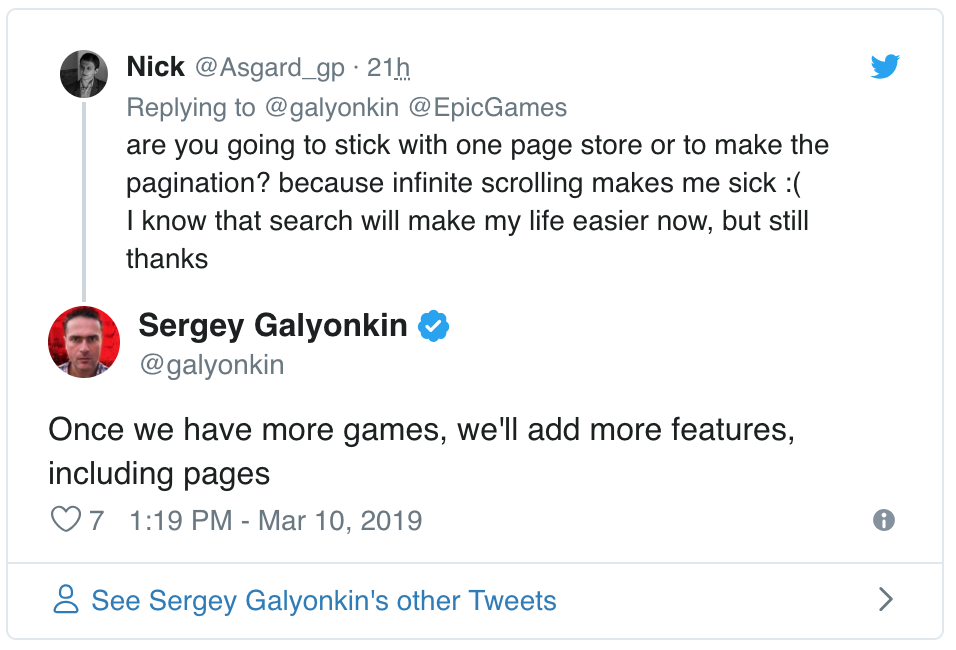Open Sergey Galyonkin's avatar photo
Image resolution: width=956 pixels, height=650 pixels.
[x=84, y=341]
